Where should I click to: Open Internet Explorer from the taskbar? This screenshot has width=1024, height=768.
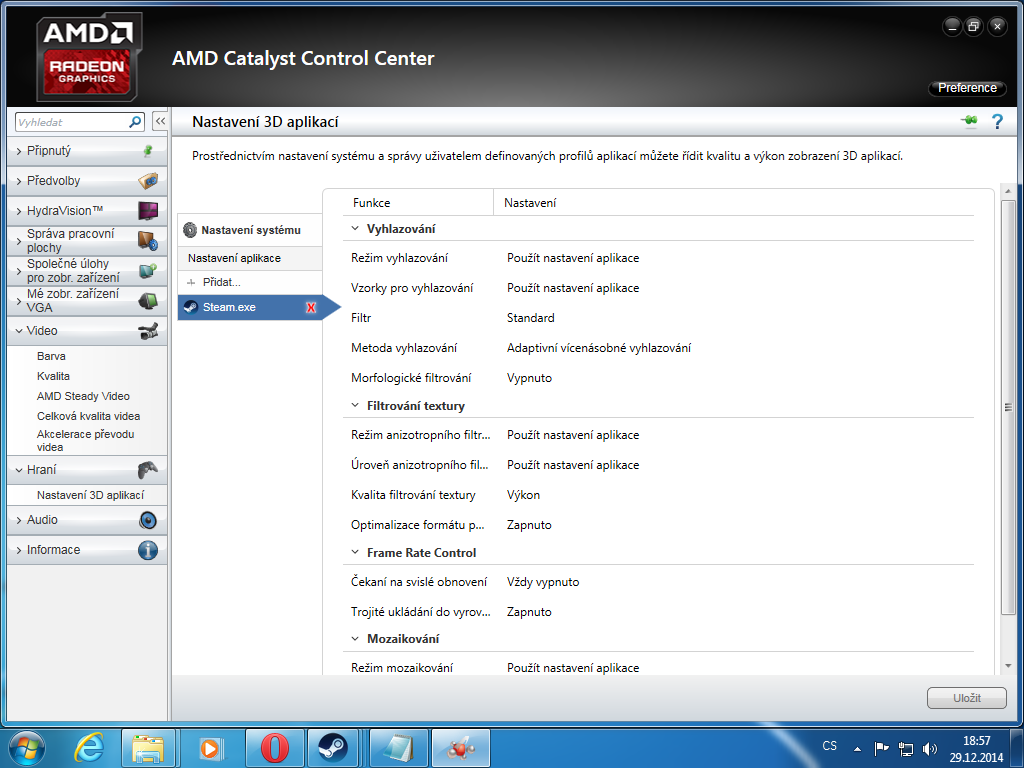coord(90,747)
